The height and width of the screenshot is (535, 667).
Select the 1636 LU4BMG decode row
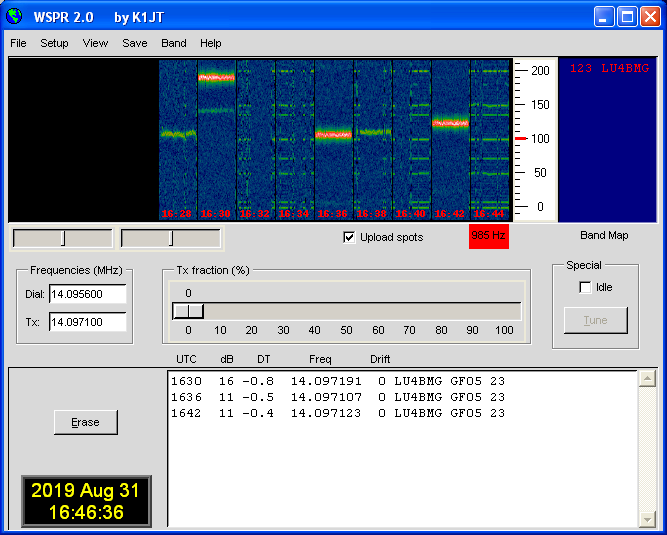[x=337, y=397]
